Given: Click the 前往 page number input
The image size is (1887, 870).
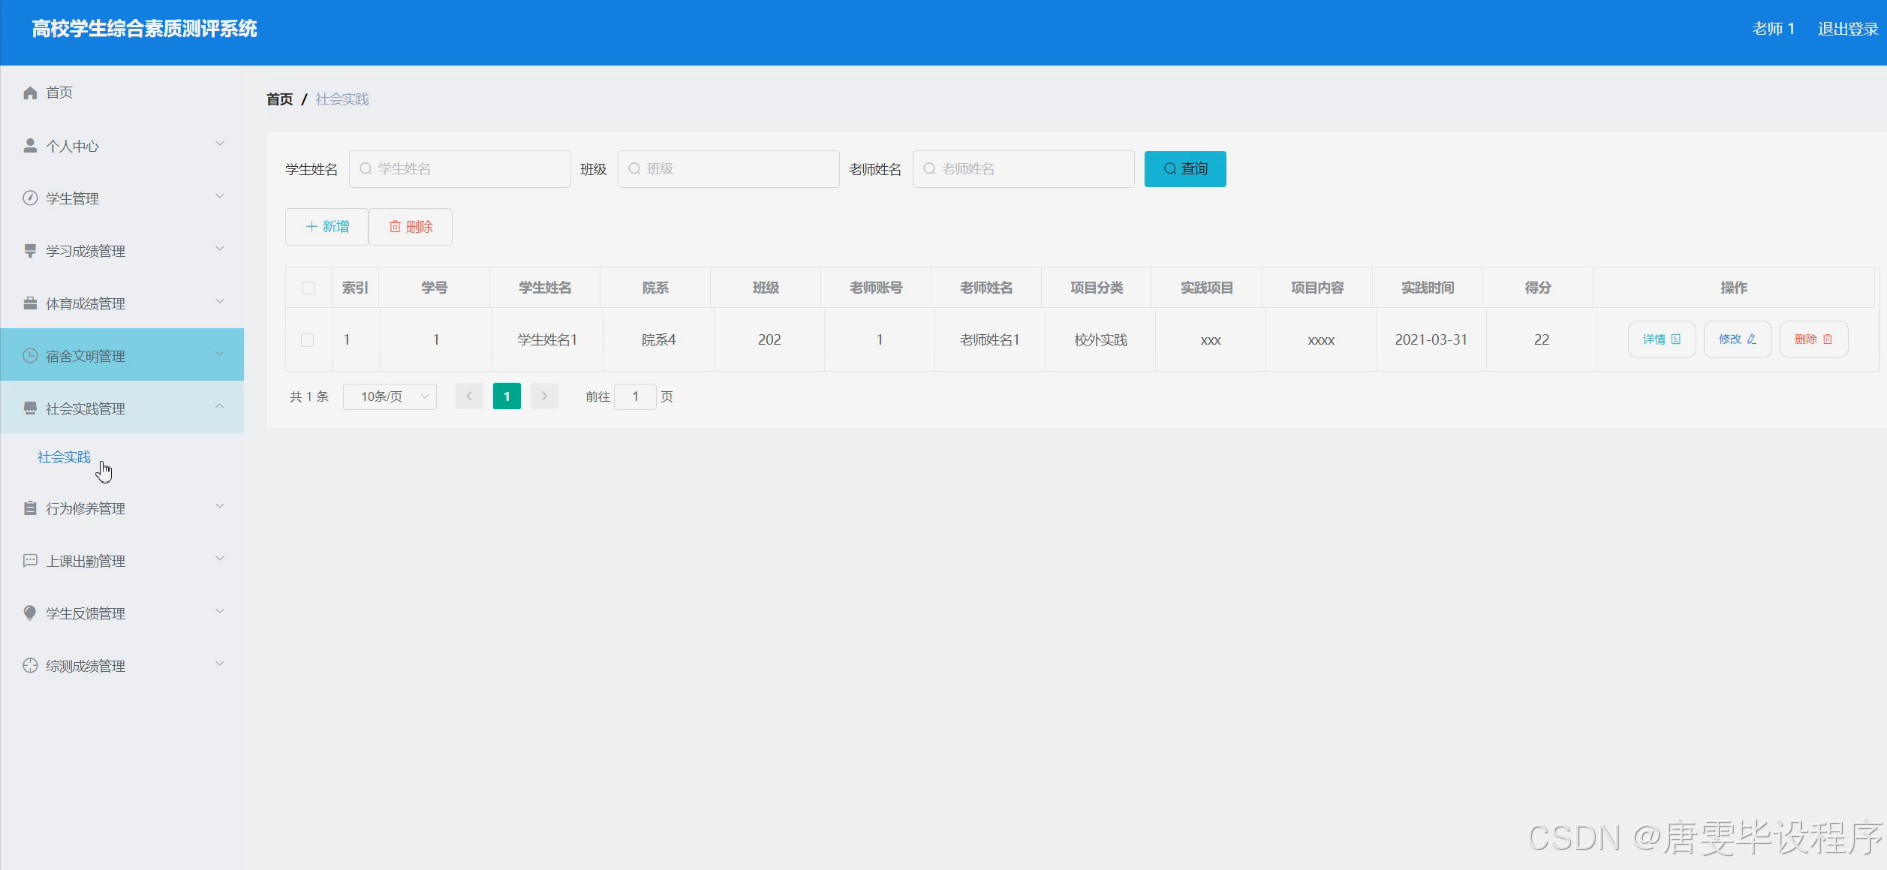Looking at the screenshot, I should click(635, 397).
